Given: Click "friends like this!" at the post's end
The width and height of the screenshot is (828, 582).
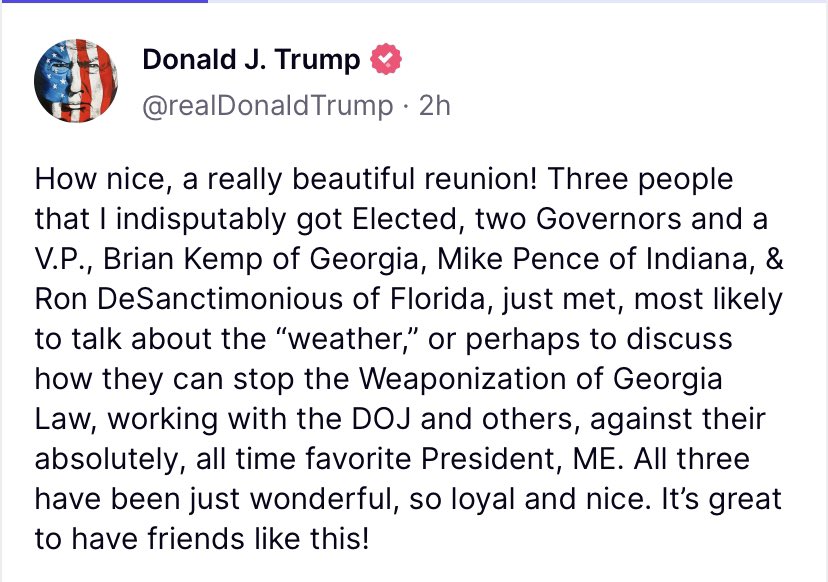Looking at the screenshot, I should (258, 539).
